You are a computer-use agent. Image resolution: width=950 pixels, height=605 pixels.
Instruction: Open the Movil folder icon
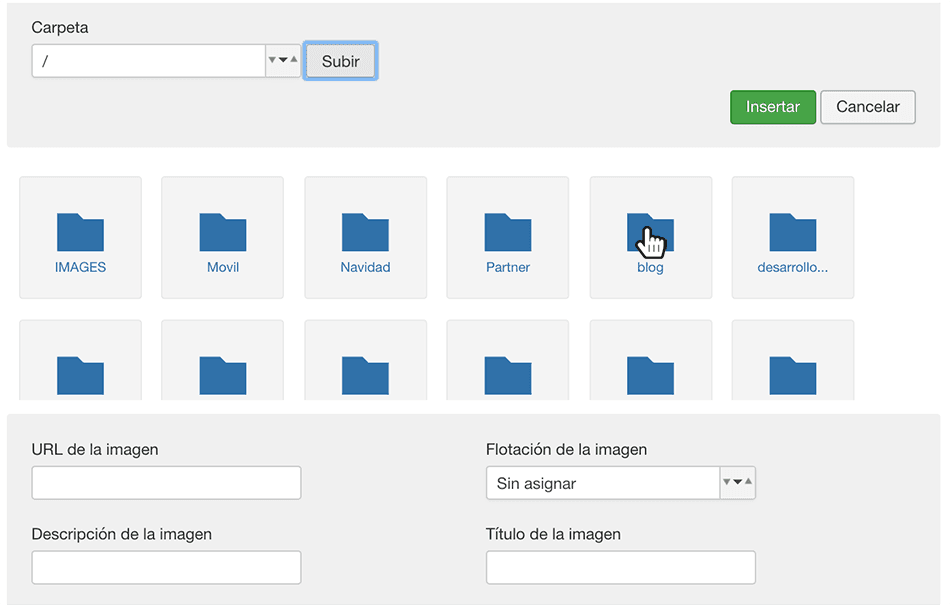coord(222,232)
